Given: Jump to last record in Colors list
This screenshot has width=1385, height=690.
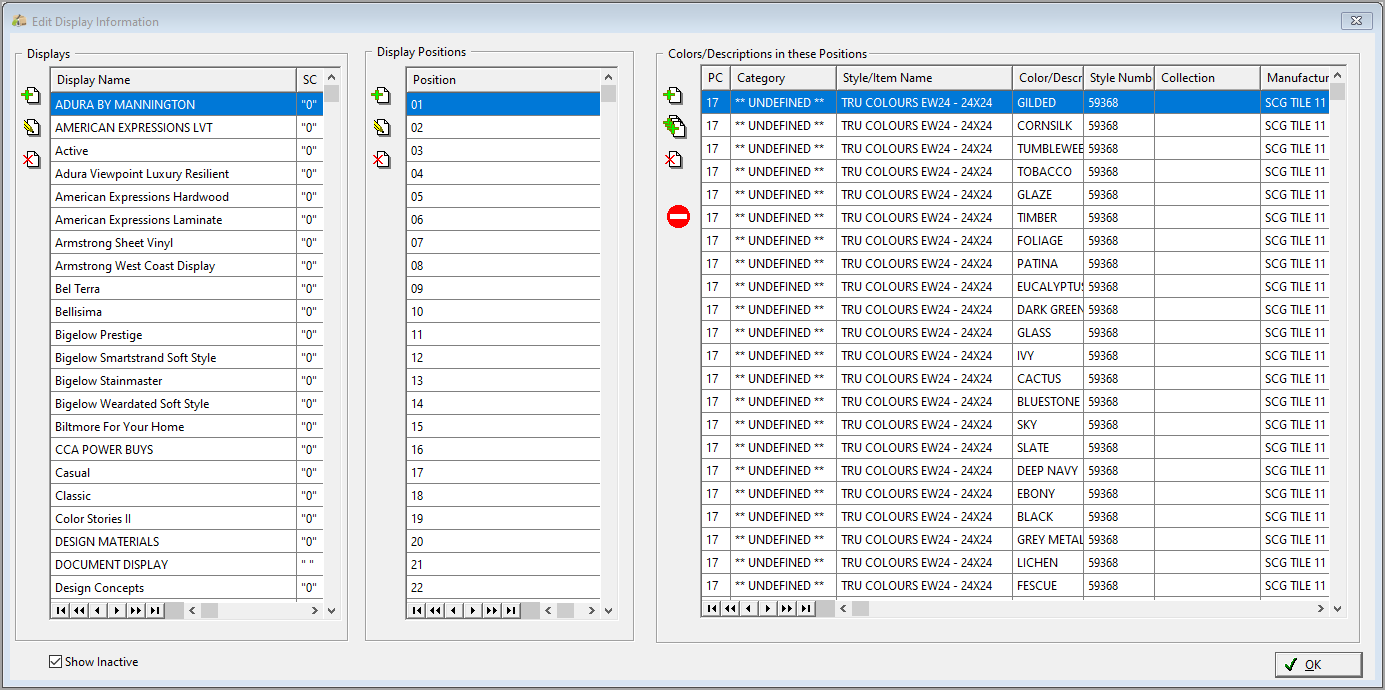Looking at the screenshot, I should [806, 608].
